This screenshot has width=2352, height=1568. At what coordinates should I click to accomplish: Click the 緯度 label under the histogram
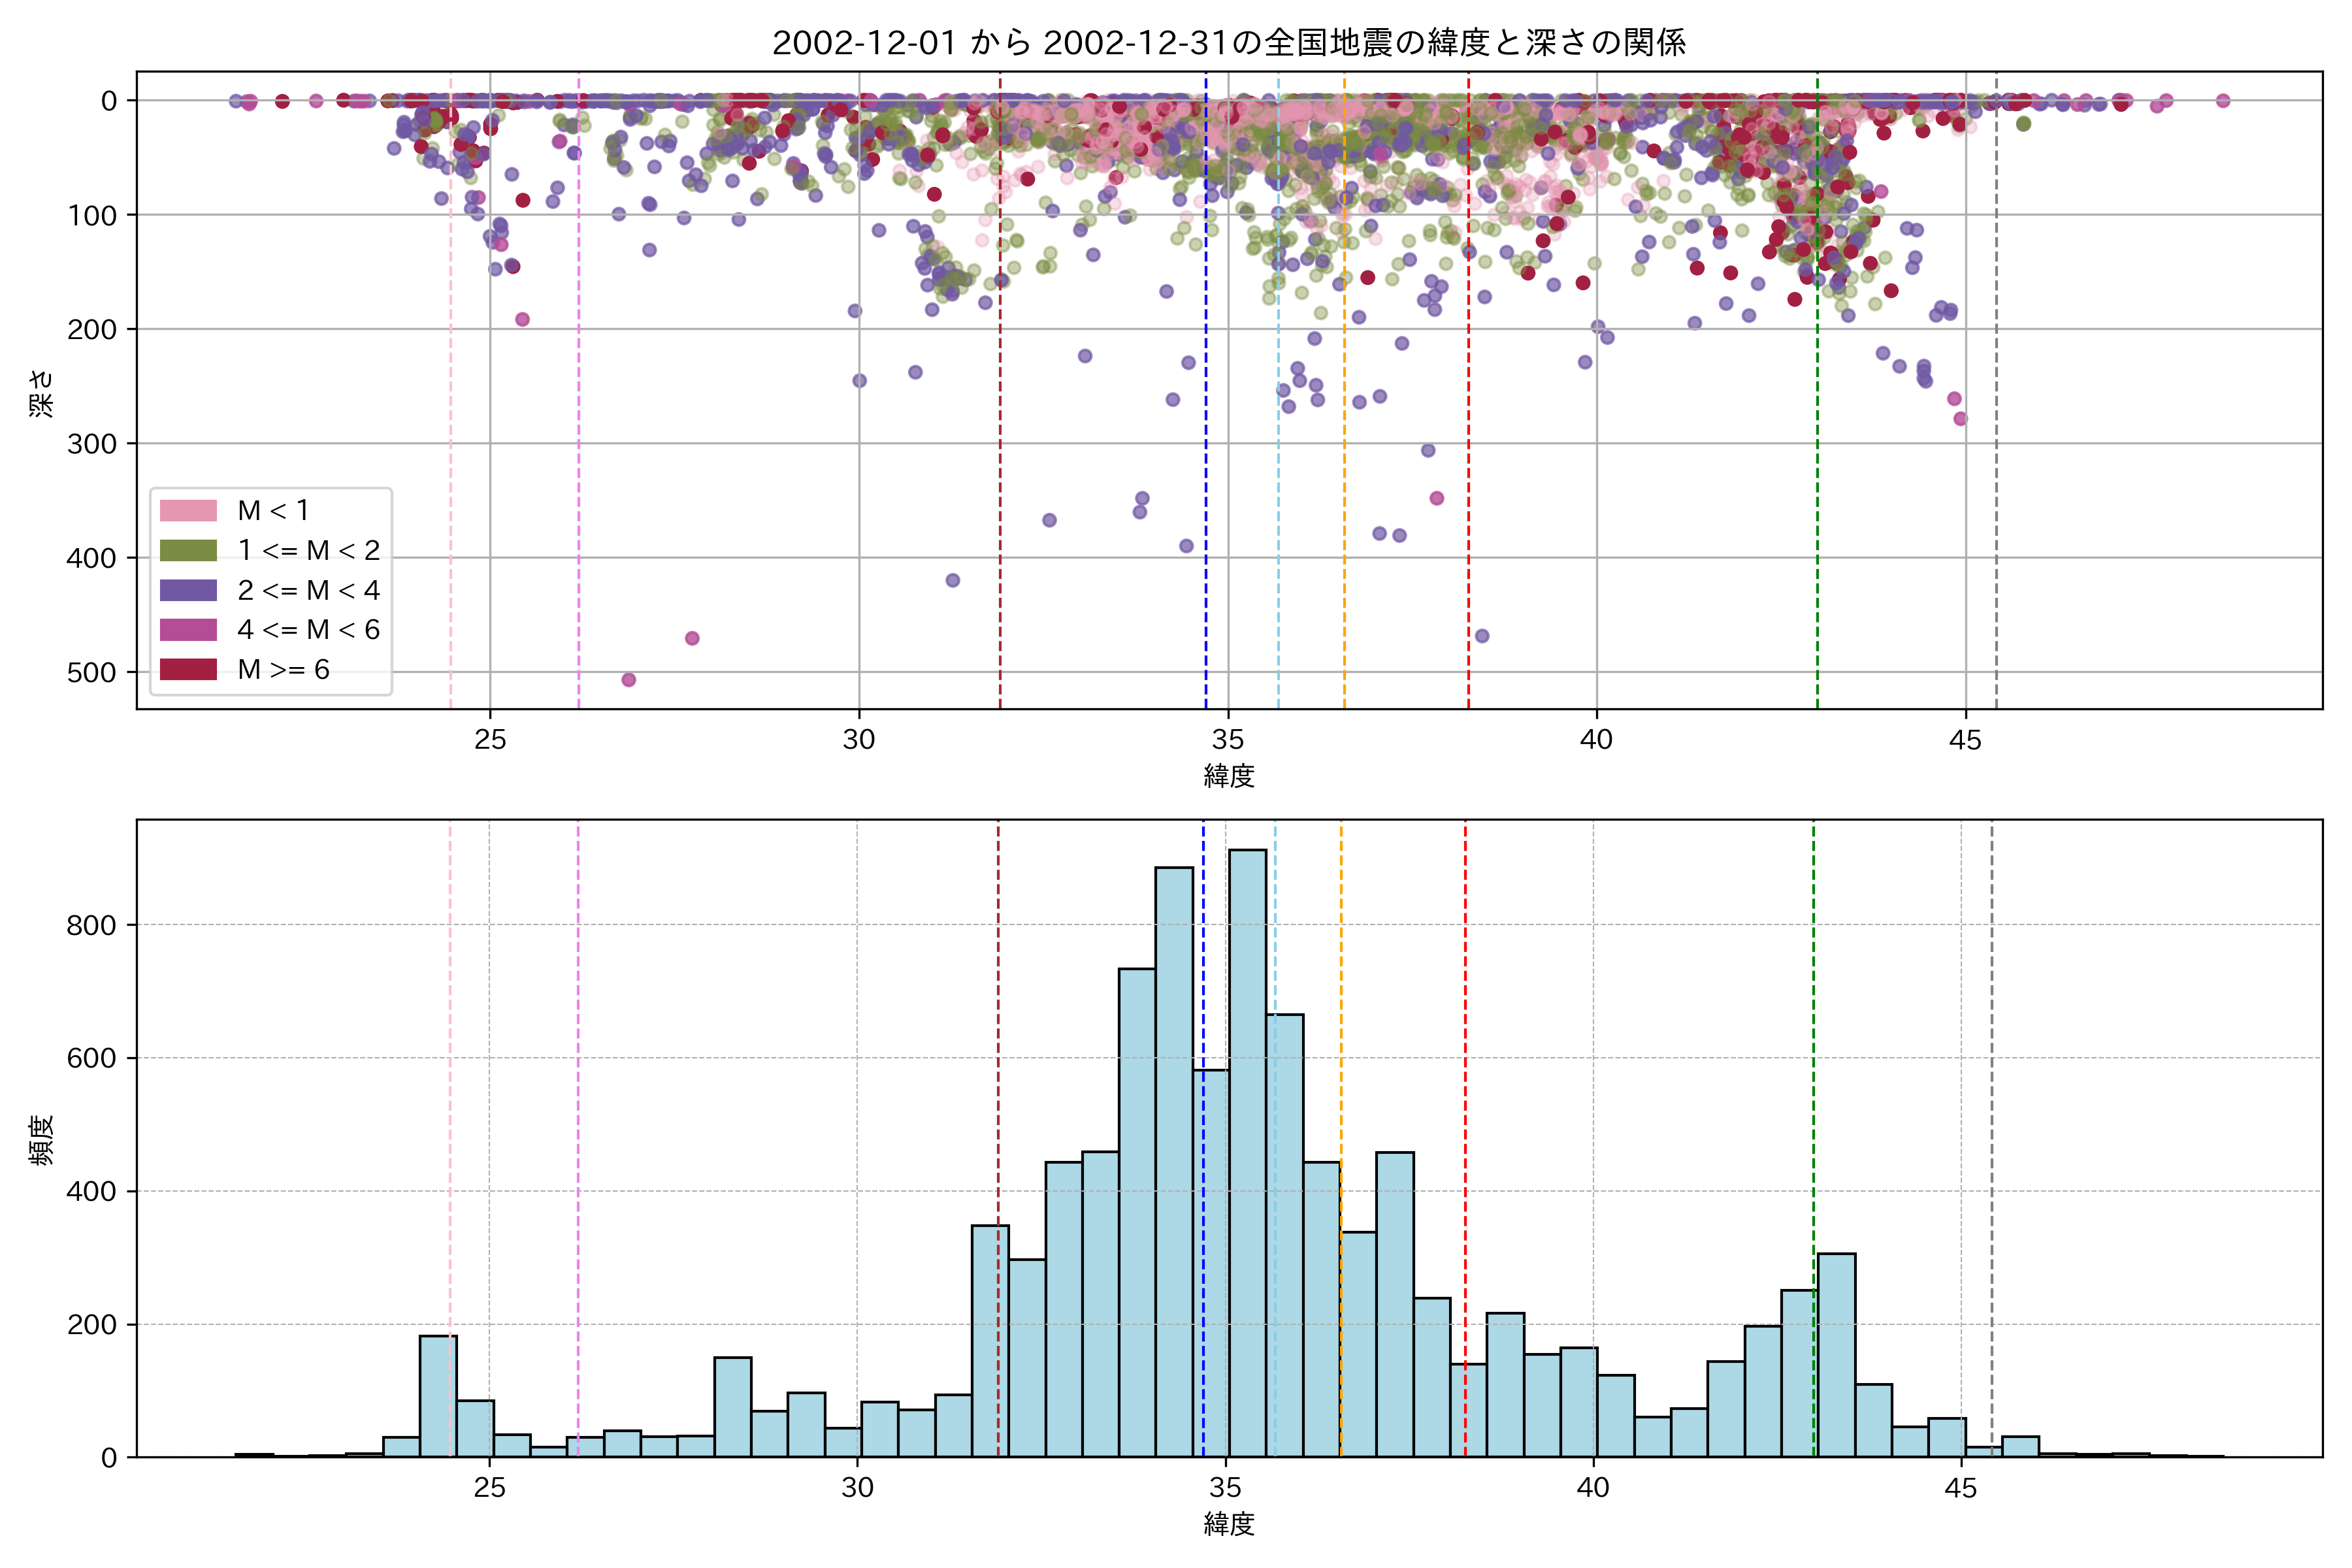1229,1524
